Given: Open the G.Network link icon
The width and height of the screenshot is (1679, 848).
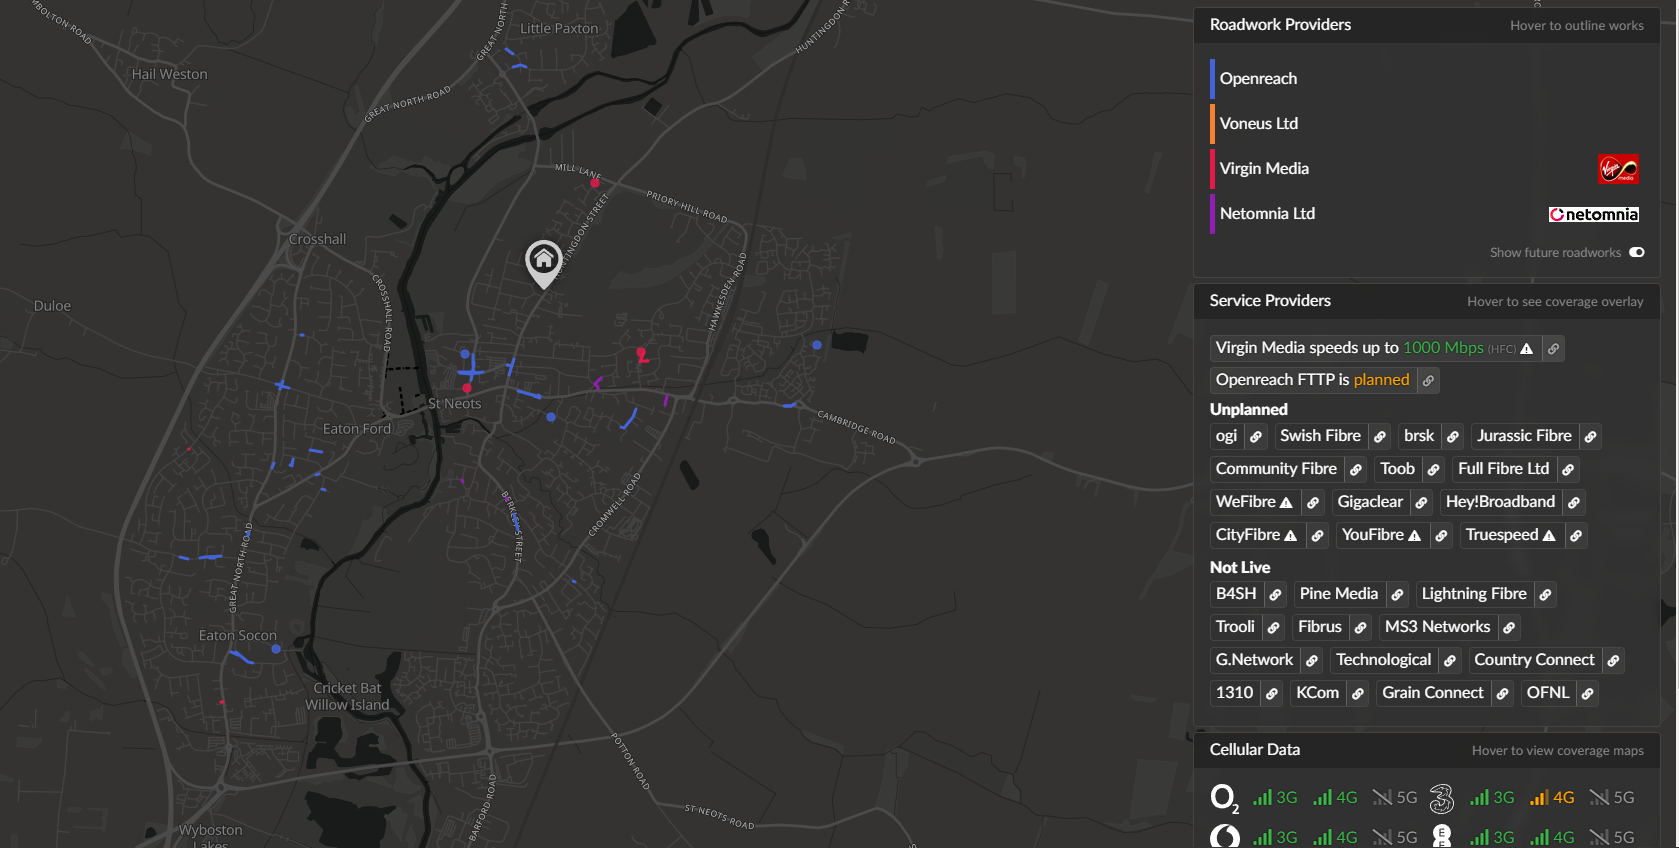Looking at the screenshot, I should [1312, 661].
